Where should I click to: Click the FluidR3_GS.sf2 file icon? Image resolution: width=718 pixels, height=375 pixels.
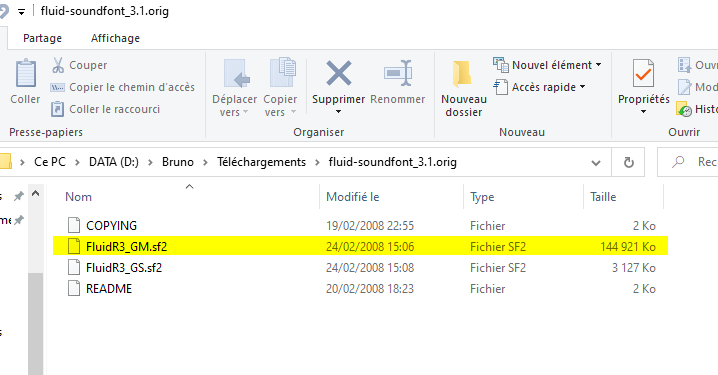[x=74, y=267]
